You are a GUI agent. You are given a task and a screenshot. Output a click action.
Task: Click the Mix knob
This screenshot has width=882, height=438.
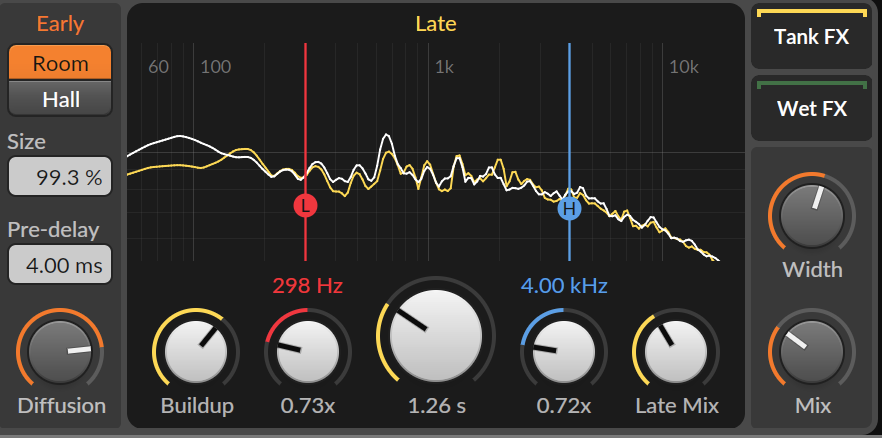(812, 352)
